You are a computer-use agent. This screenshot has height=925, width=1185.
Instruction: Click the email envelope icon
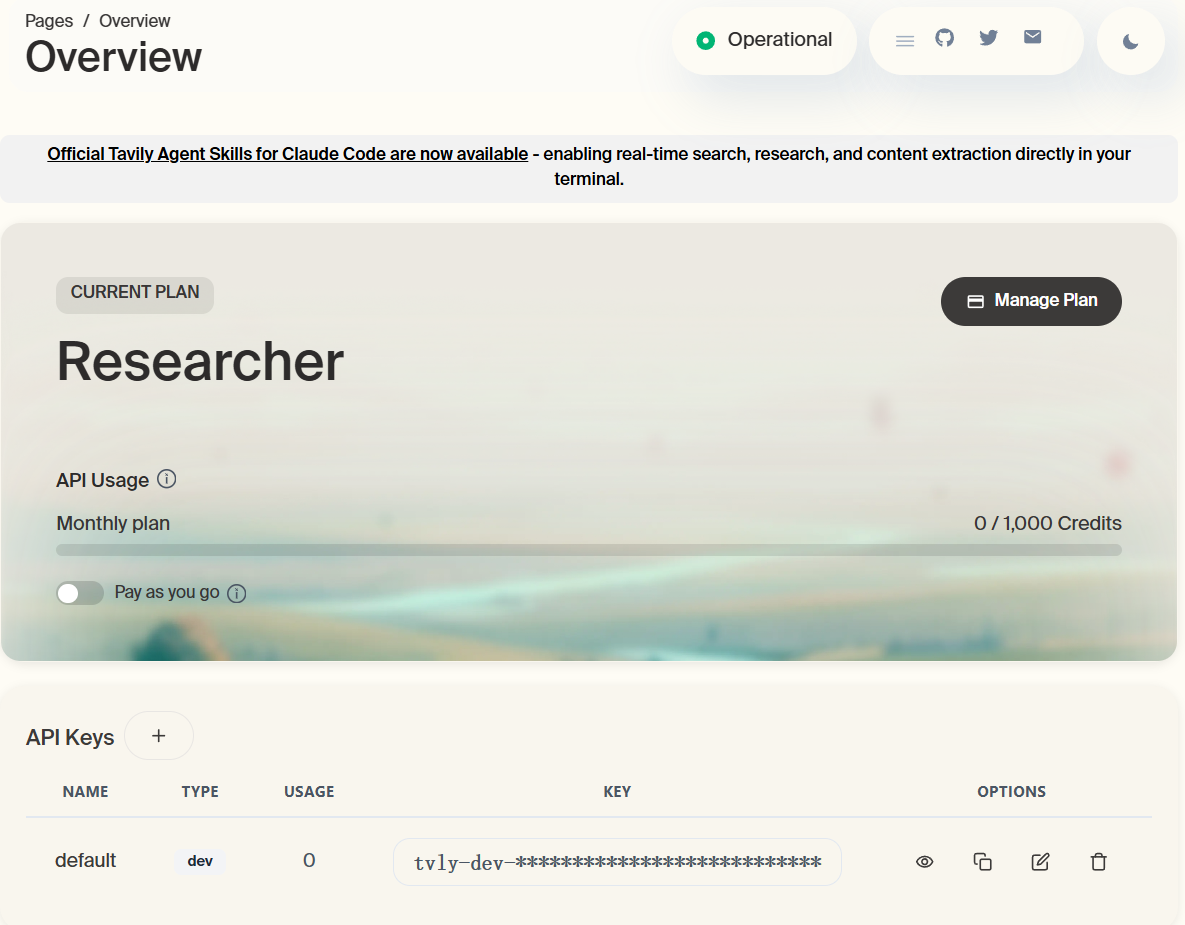click(x=1032, y=37)
